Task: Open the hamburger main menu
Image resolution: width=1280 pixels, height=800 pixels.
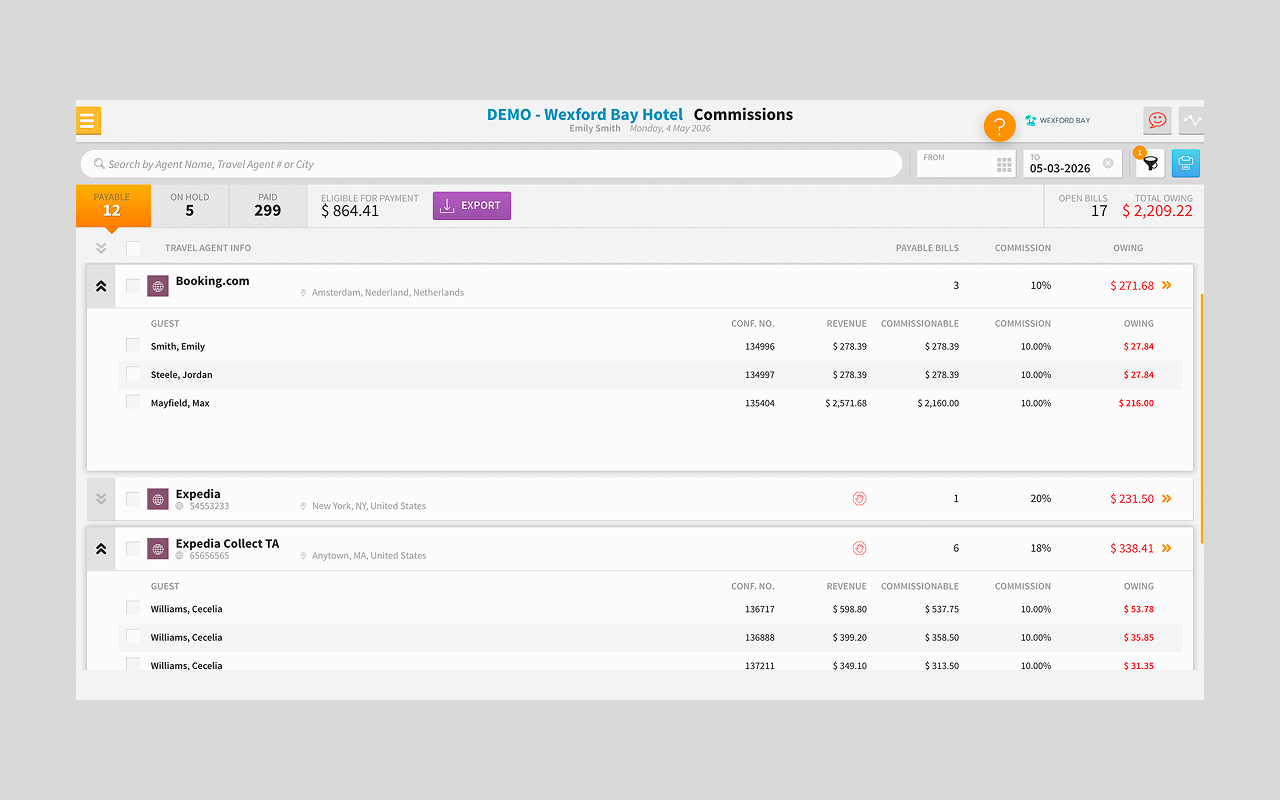Action: pos(88,121)
